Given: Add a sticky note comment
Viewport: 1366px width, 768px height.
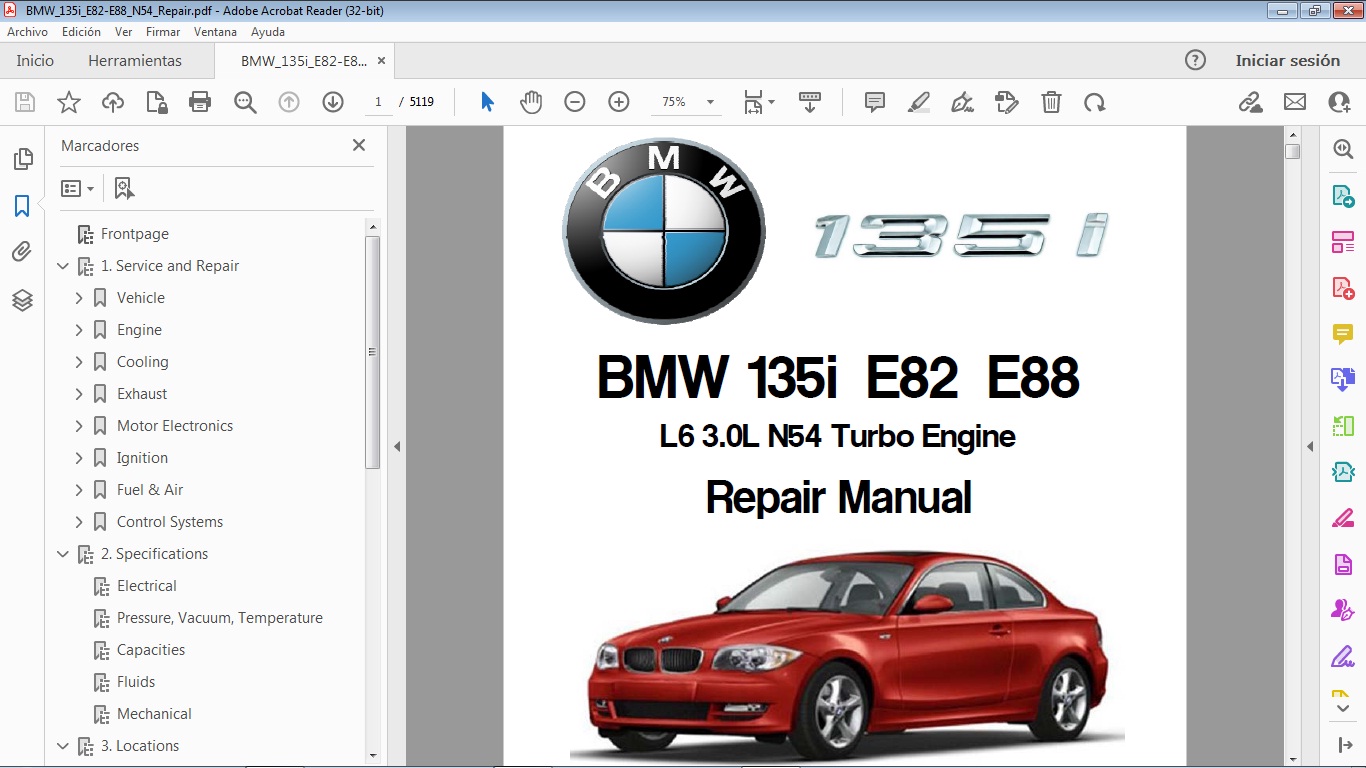Looking at the screenshot, I should click(x=875, y=102).
